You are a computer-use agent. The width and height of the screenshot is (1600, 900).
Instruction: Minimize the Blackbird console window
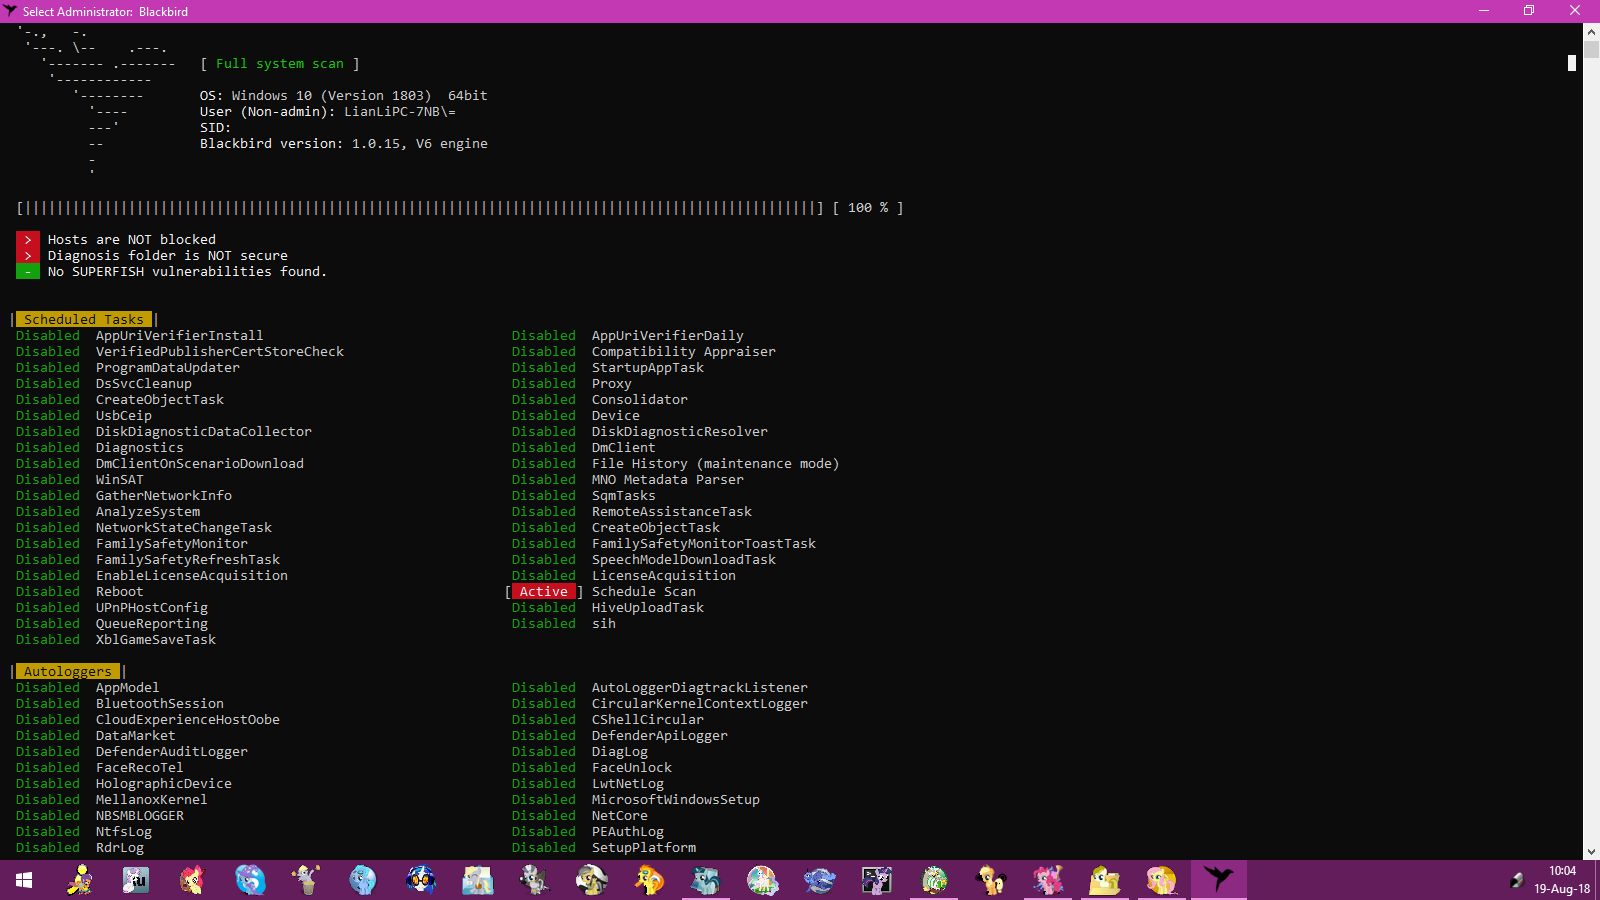click(1484, 11)
